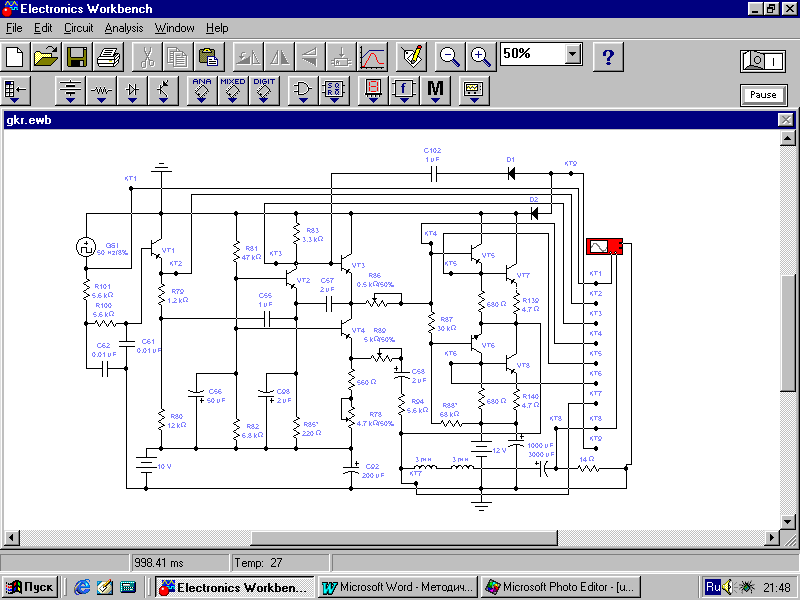
Task: Click the red oscilloscope instrument
Action: (x=604, y=246)
